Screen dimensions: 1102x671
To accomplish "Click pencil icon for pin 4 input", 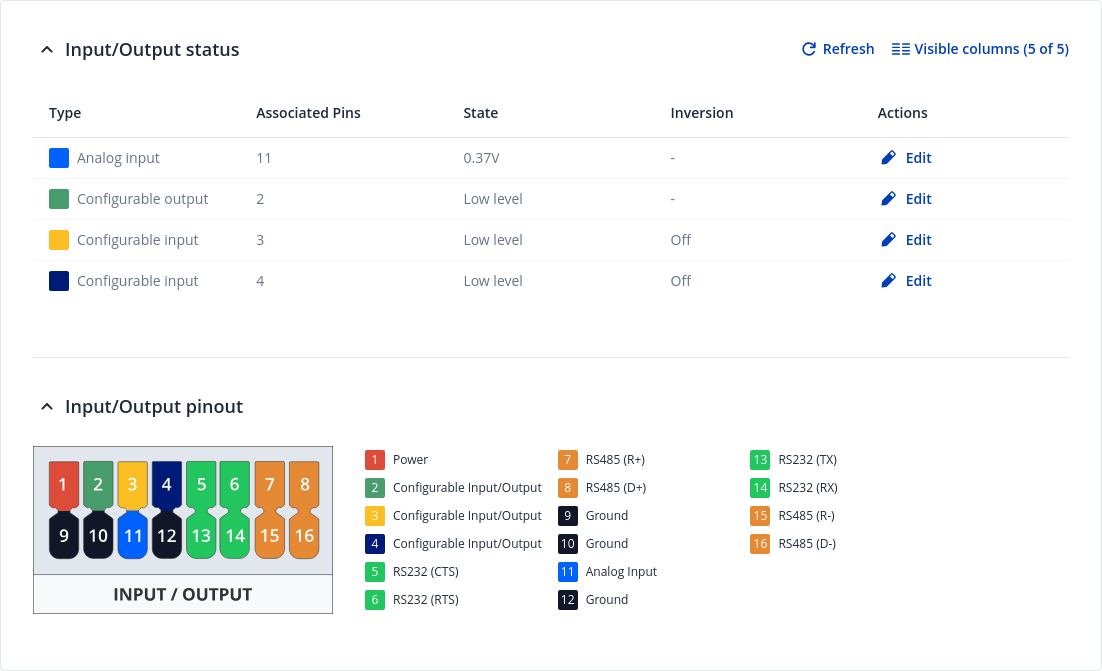I will coord(888,281).
